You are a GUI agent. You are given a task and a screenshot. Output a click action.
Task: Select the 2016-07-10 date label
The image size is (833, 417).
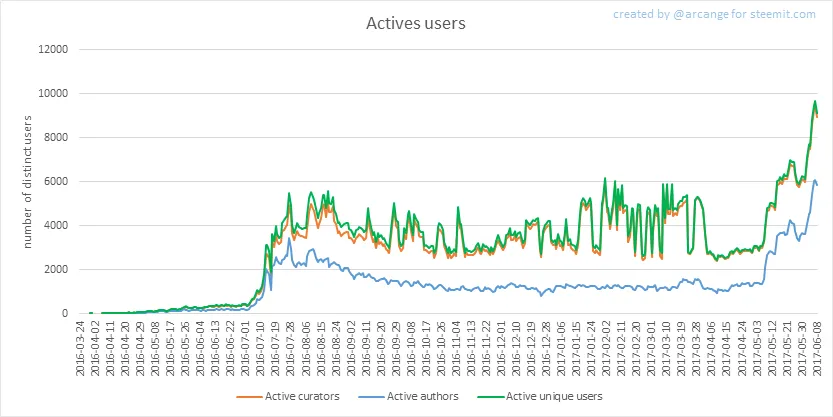pos(261,348)
